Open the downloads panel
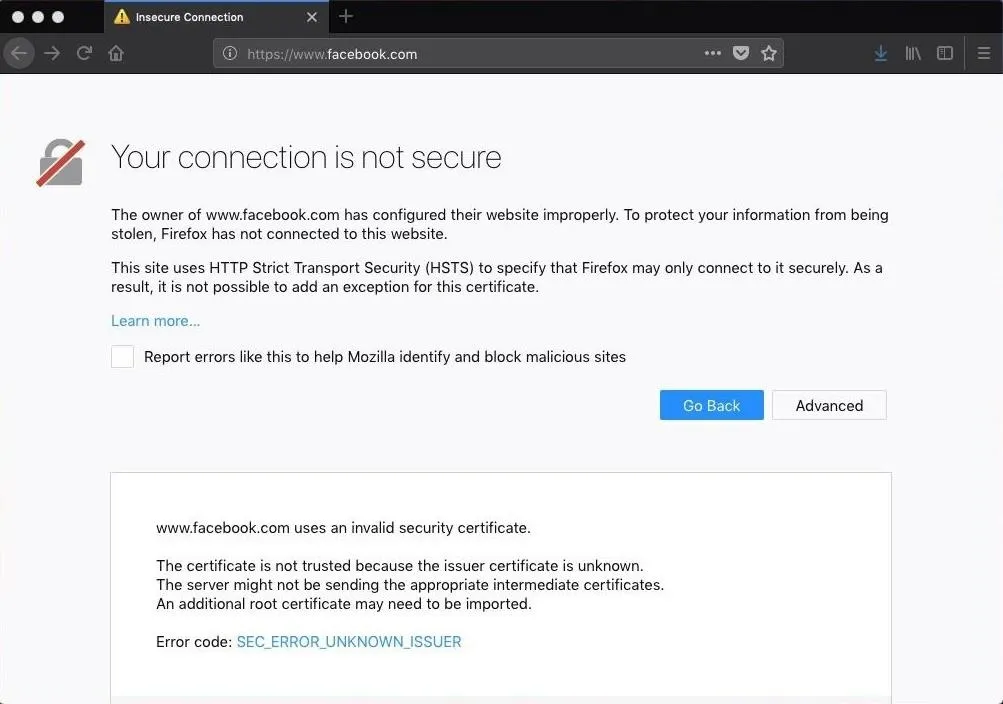 pyautogui.click(x=881, y=53)
